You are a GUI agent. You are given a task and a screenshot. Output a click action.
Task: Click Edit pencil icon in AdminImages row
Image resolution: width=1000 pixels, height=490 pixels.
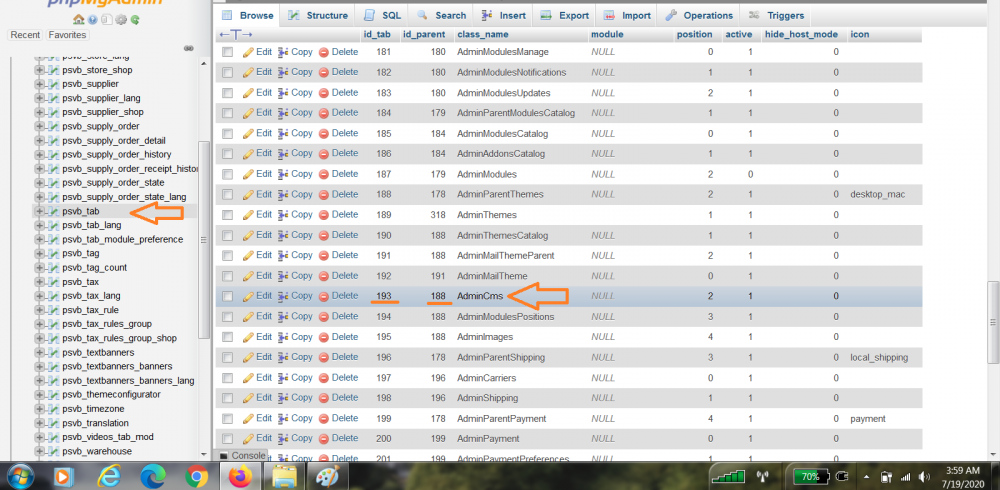coord(248,337)
